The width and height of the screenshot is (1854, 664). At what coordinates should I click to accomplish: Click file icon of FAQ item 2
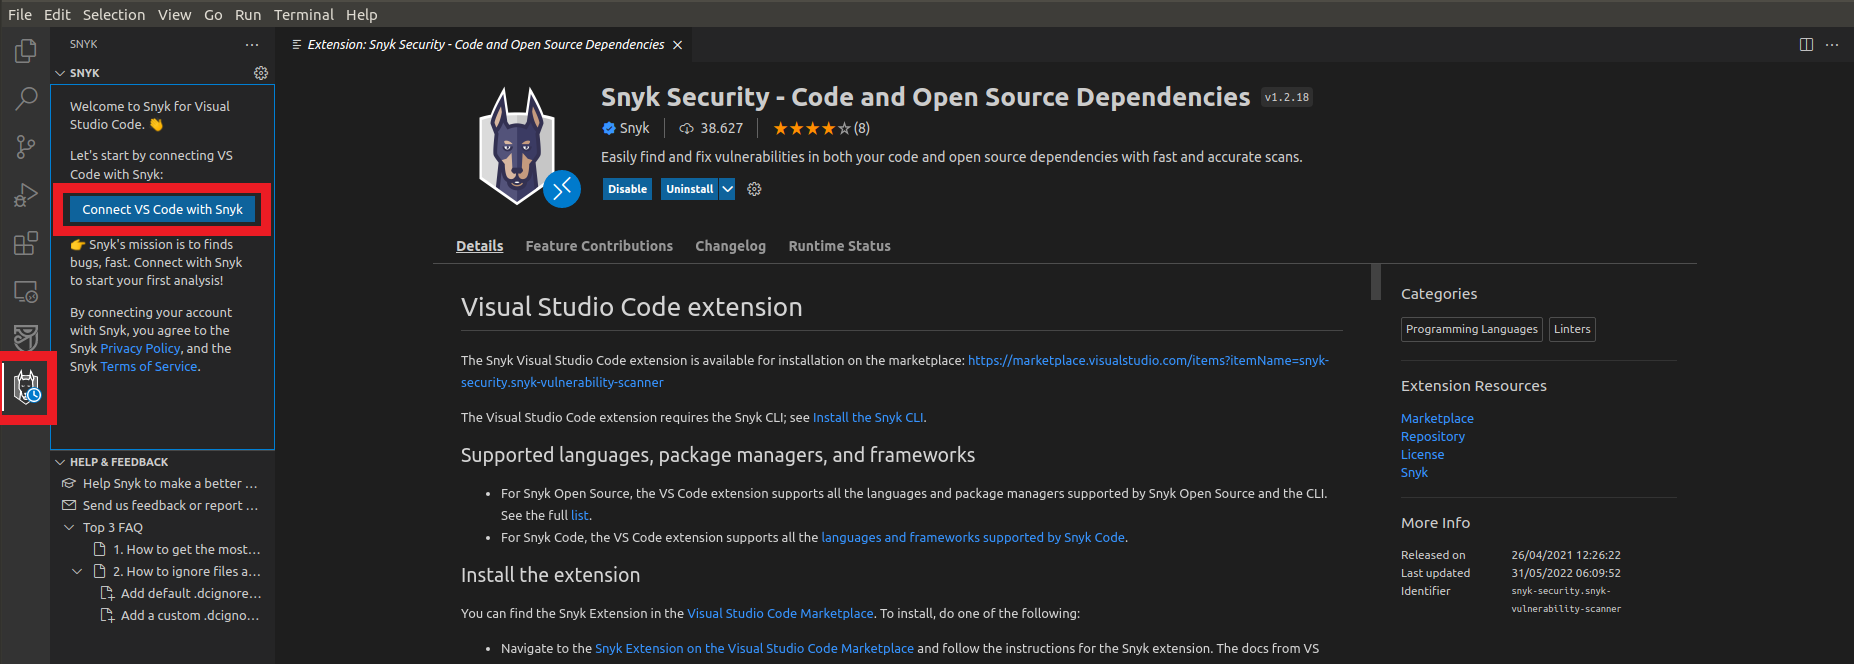point(99,571)
